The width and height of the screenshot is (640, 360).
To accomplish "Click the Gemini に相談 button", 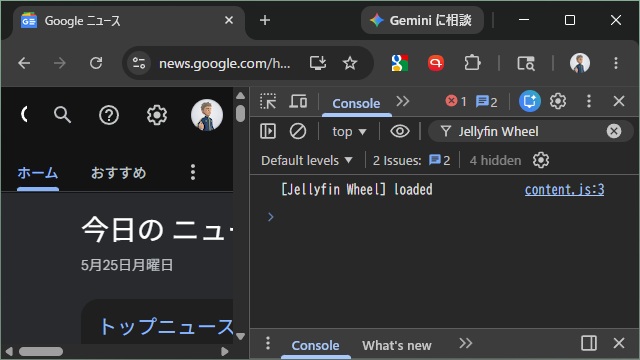I will 422,20.
